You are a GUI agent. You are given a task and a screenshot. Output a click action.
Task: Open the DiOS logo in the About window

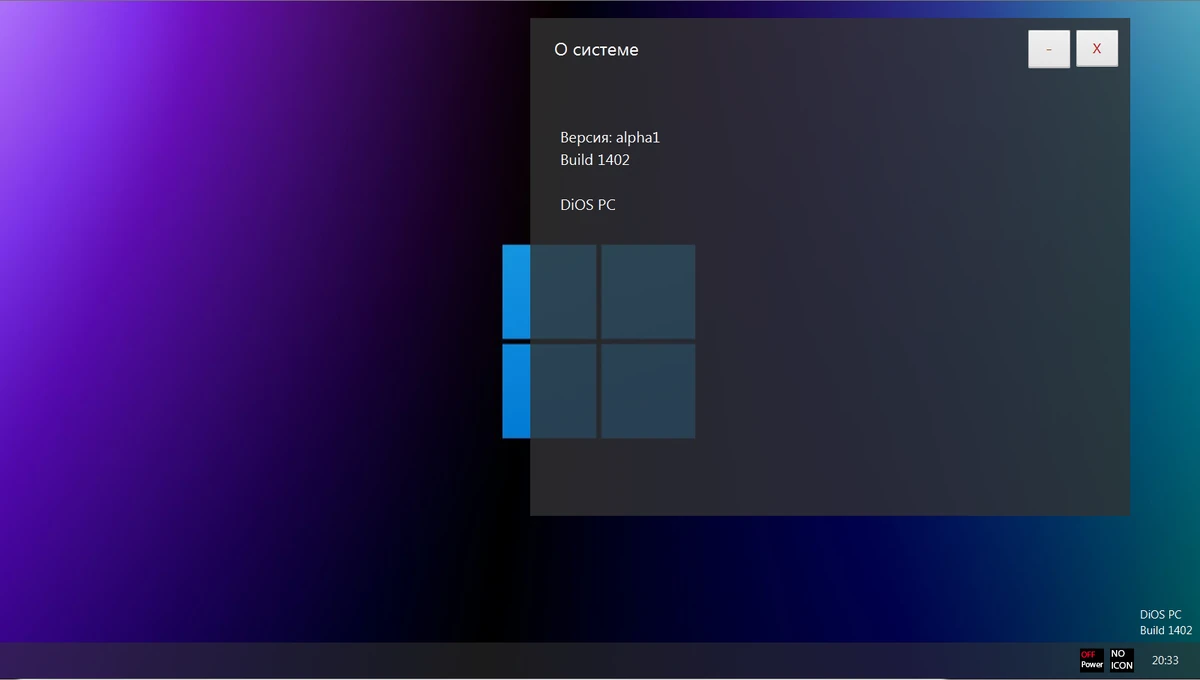click(x=599, y=341)
